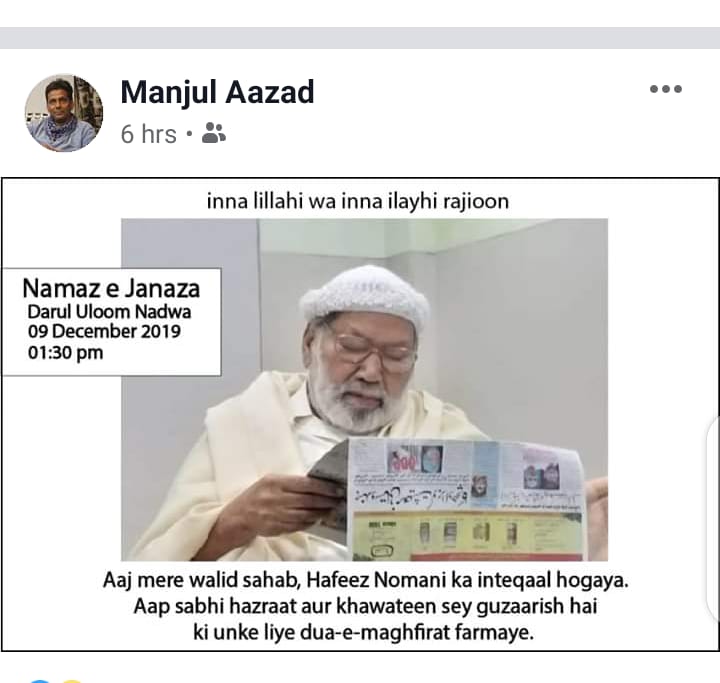Open the 6 hrs post timestamp
The image size is (720, 683).
tap(149, 134)
